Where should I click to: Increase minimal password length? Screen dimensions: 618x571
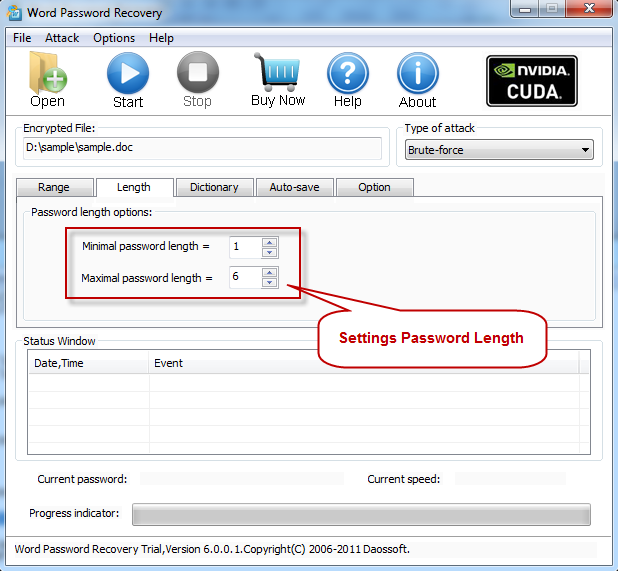pyautogui.click(x=270, y=242)
